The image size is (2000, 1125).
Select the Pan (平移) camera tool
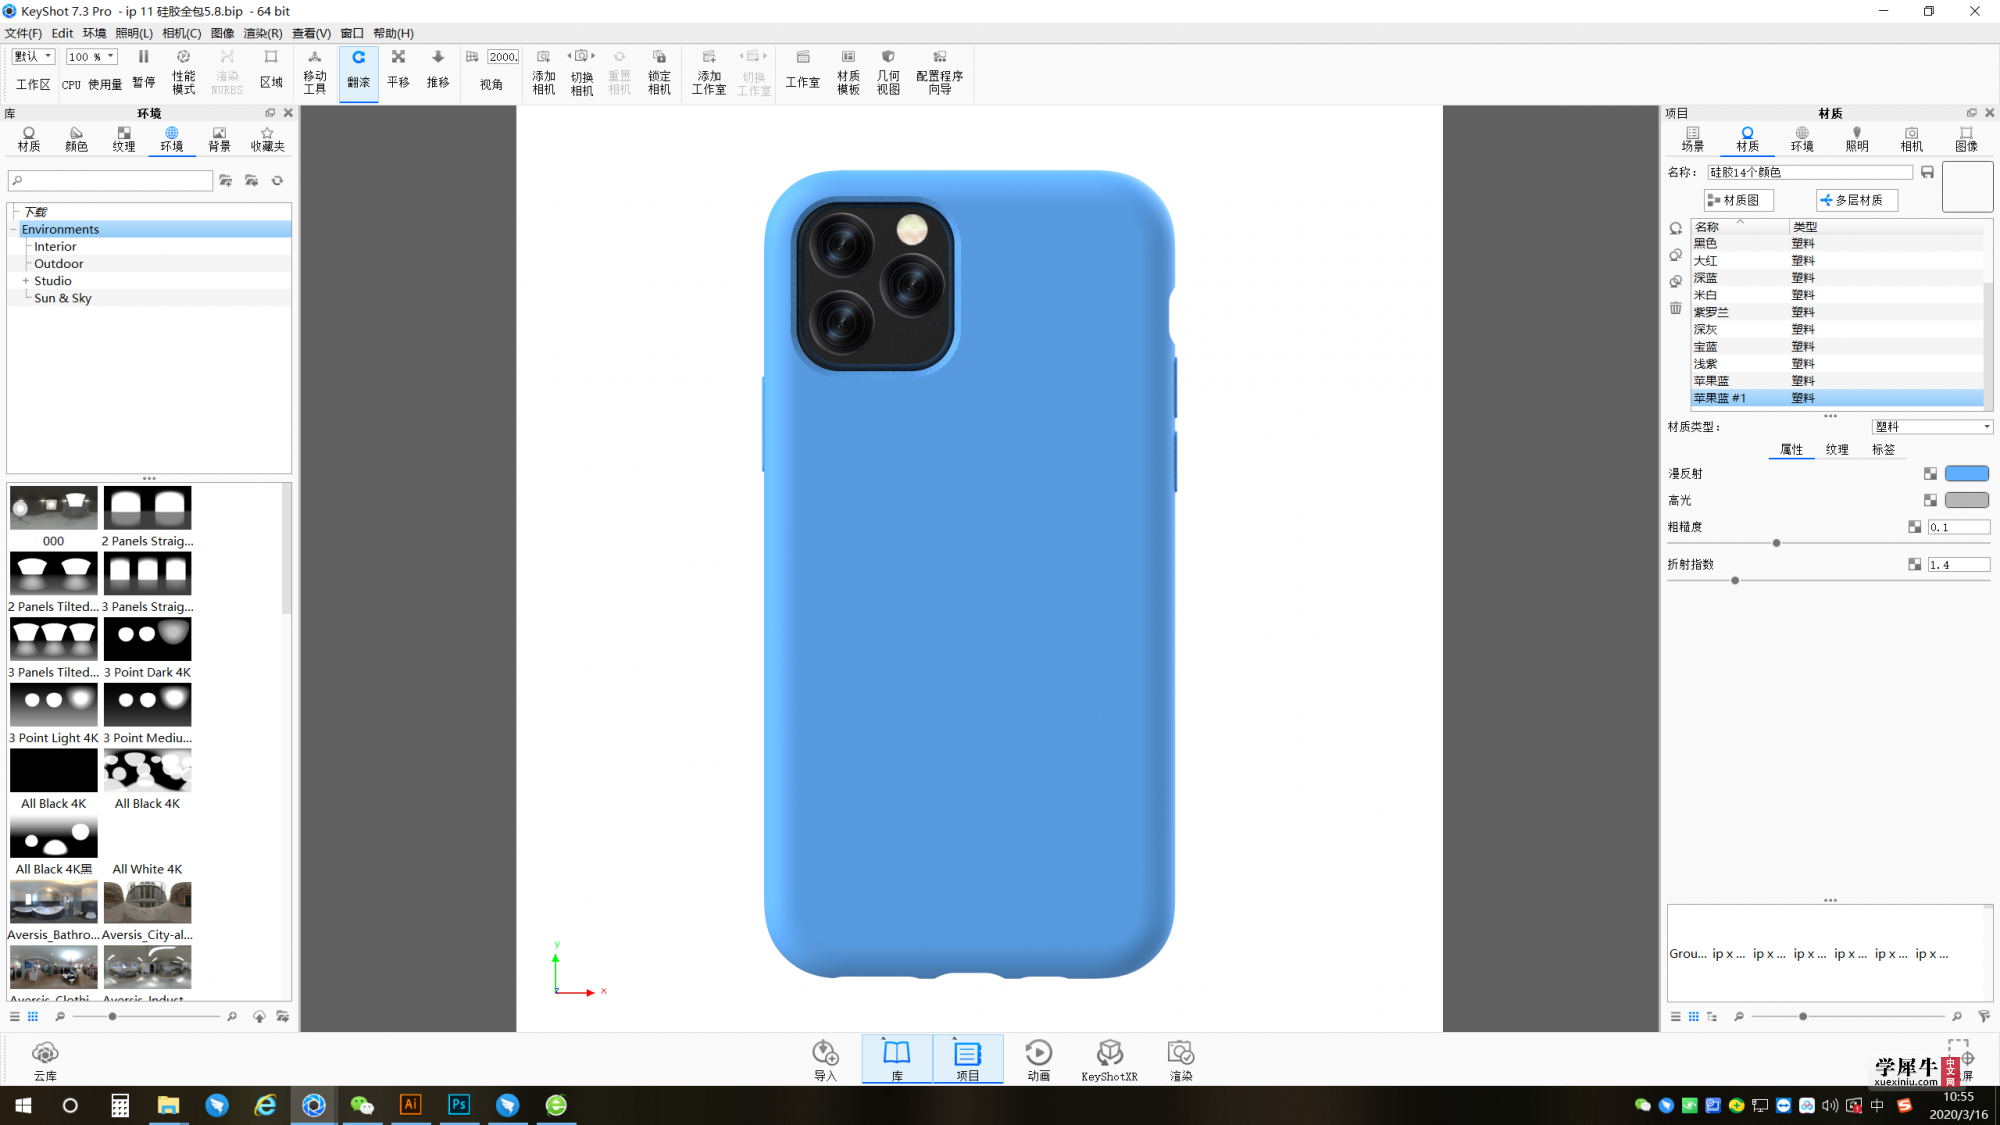(398, 70)
